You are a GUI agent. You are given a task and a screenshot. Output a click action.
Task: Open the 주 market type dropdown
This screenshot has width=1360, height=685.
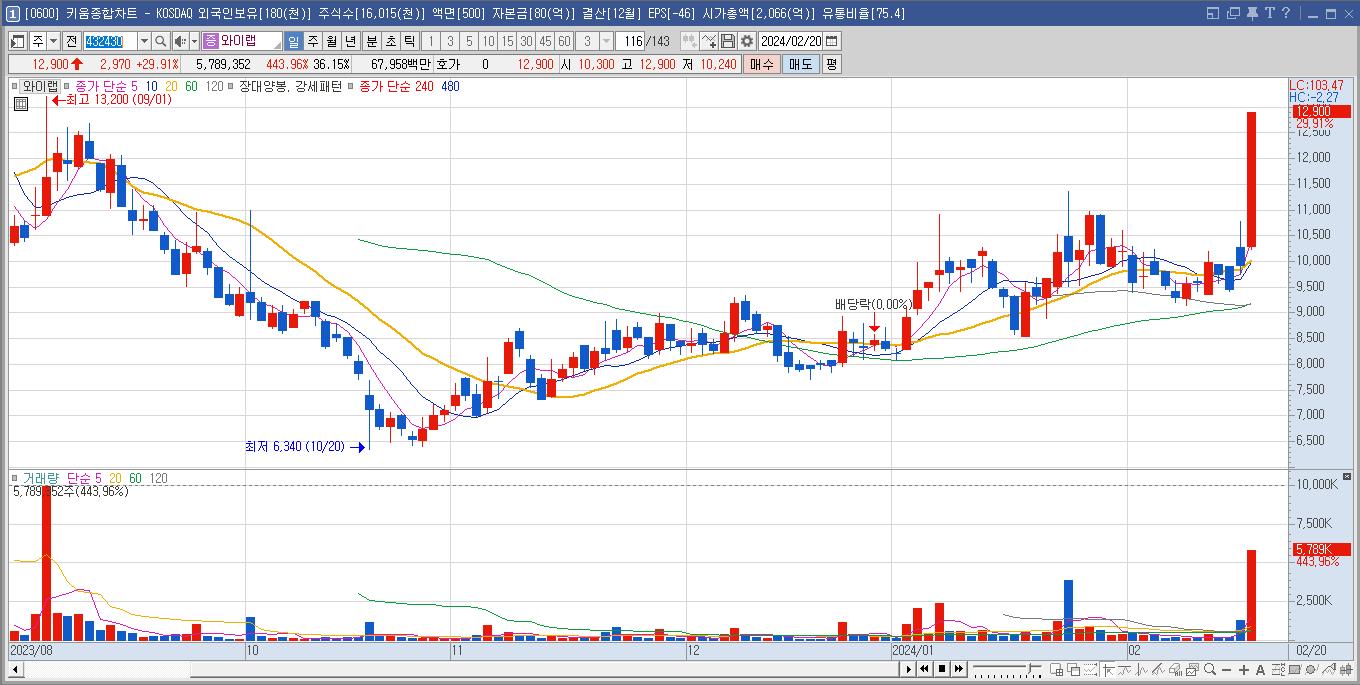[x=53, y=41]
